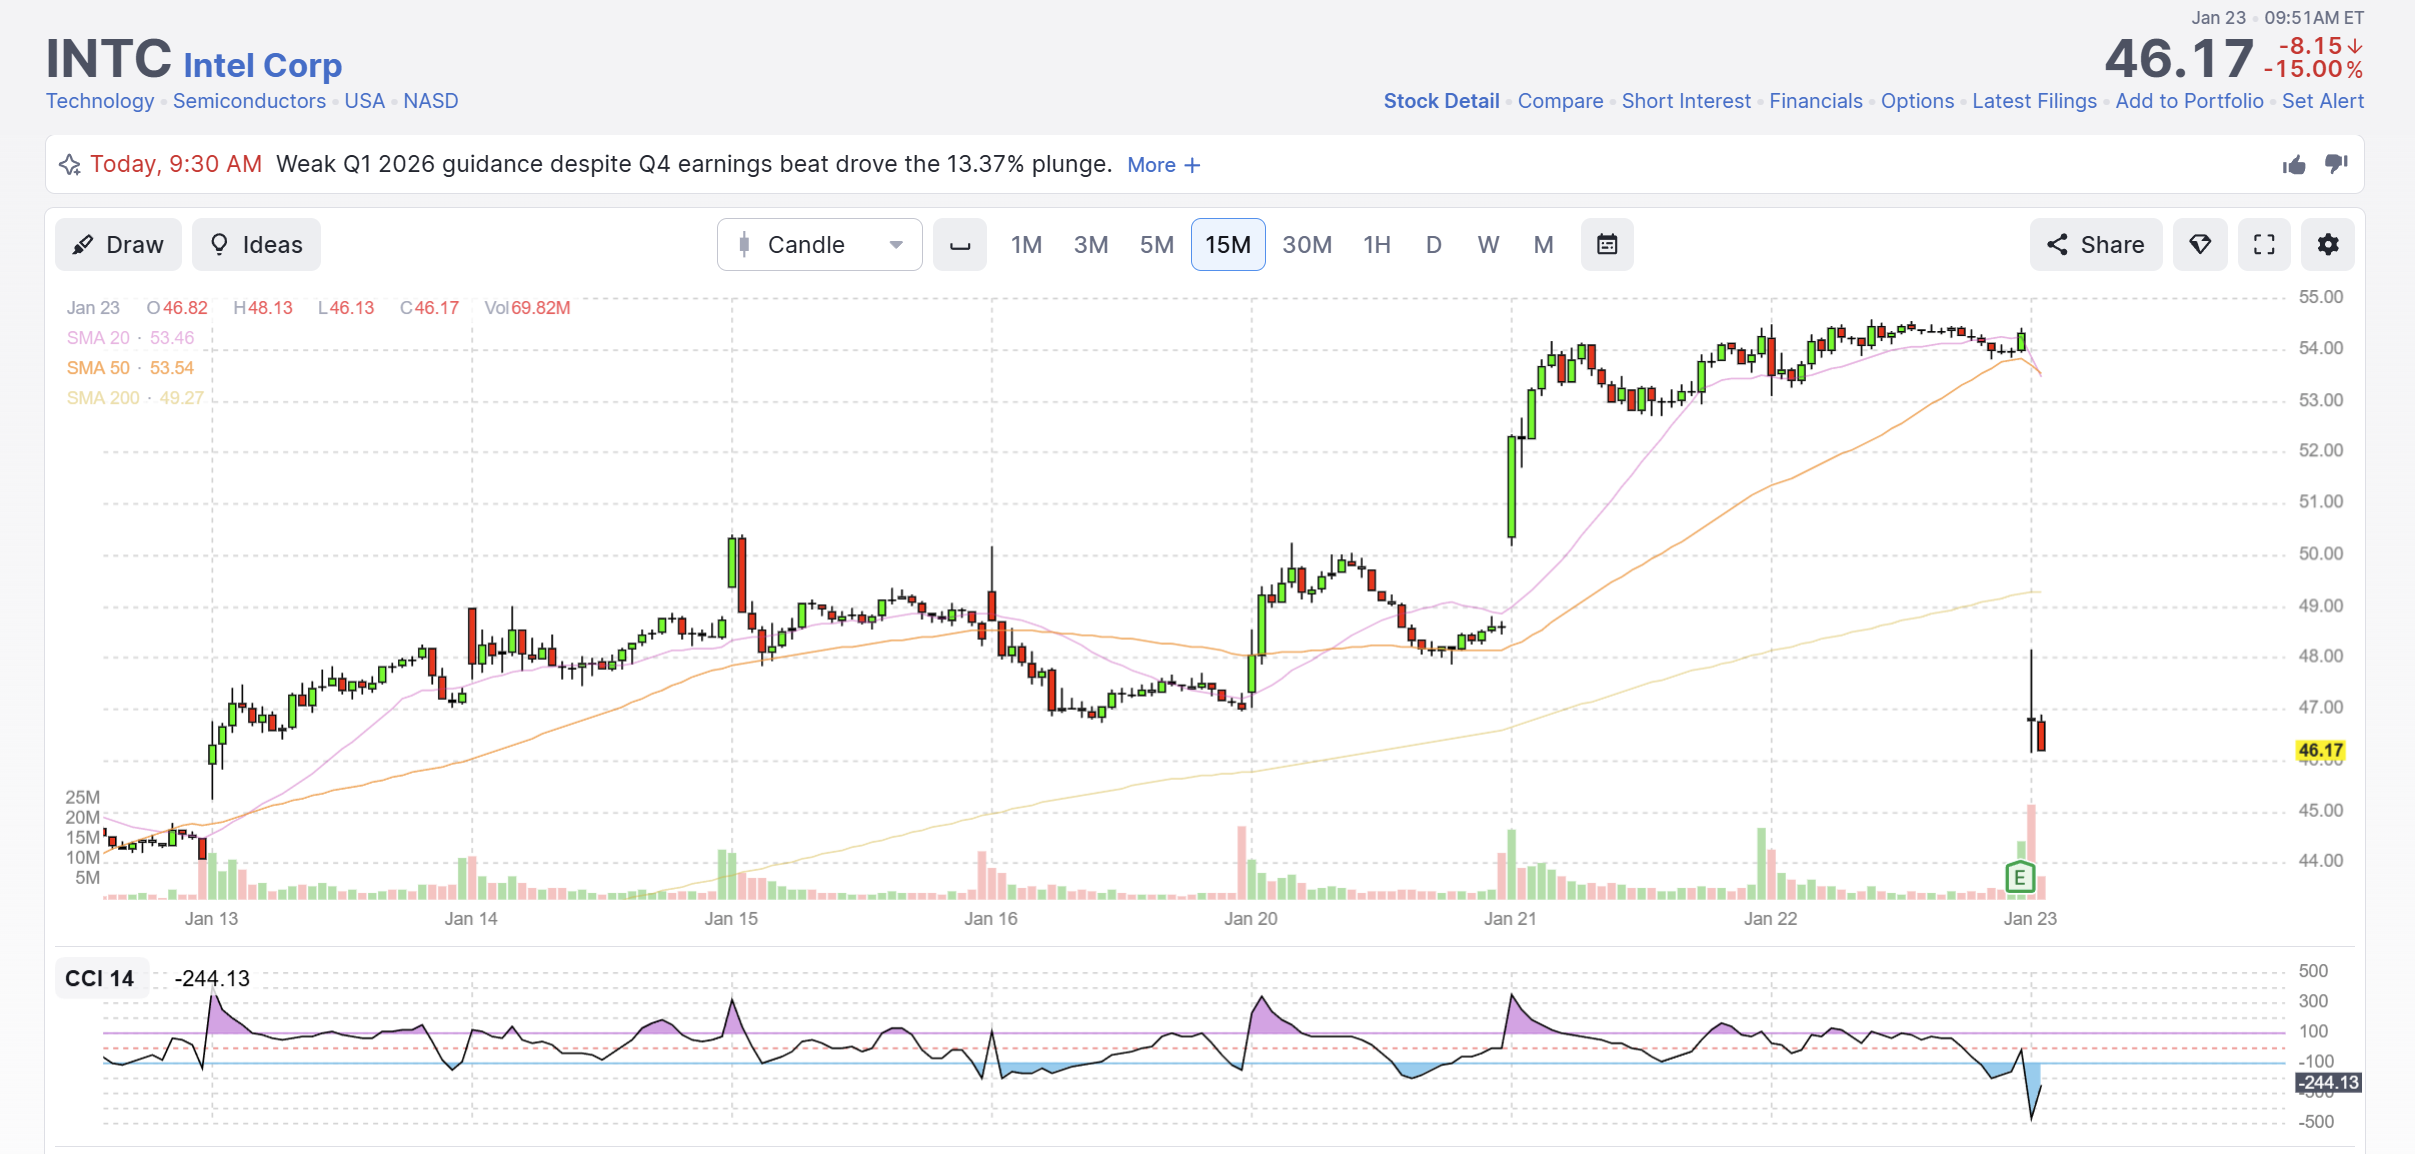Open the Ideas menu
Viewport: 2415px width, 1154px height.
256,245
